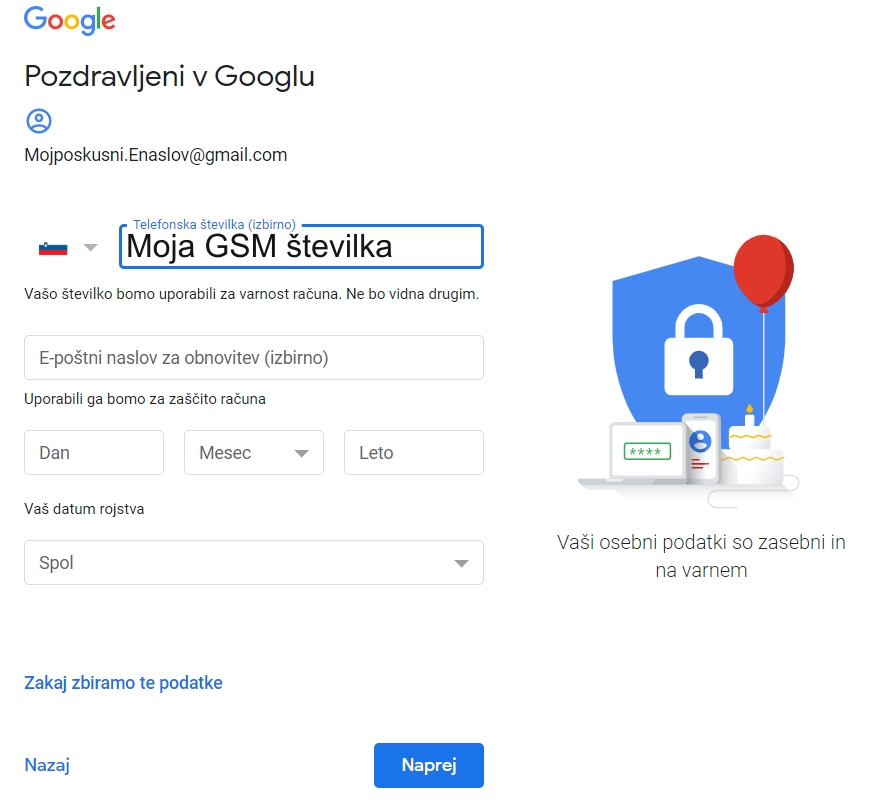
Task: Click the Dan day field
Action: (94, 453)
